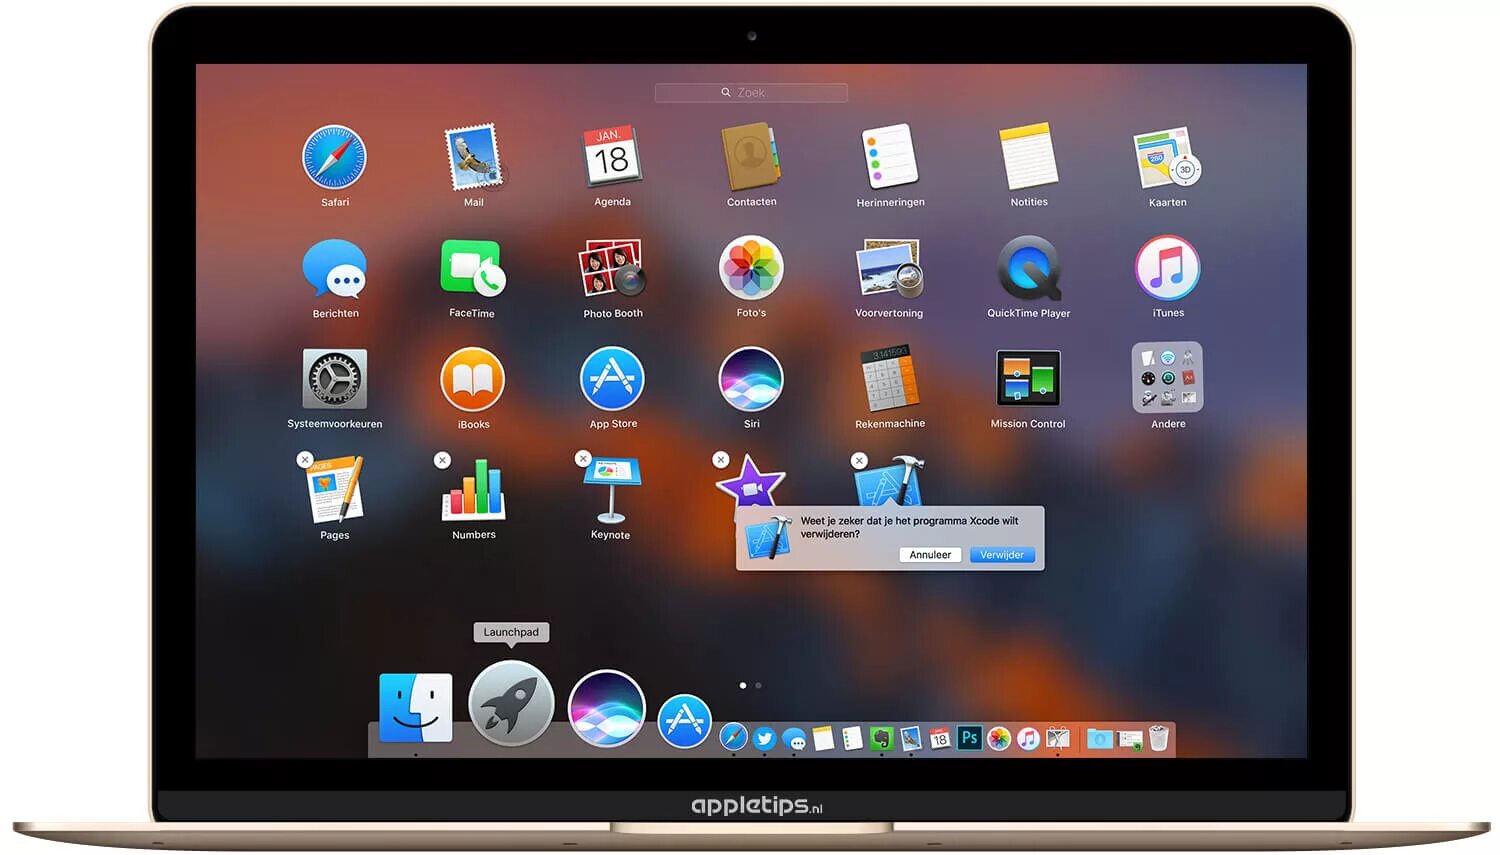Confirm with the Verwijder button
Screen dimensions: 1500x855
coord(1002,555)
